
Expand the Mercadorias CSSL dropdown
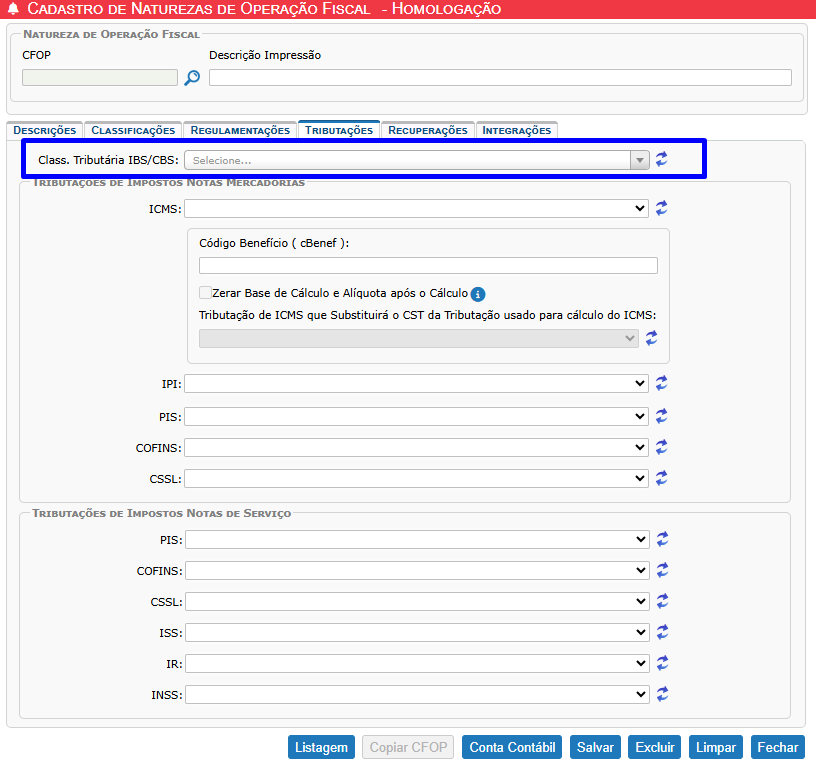coord(416,479)
